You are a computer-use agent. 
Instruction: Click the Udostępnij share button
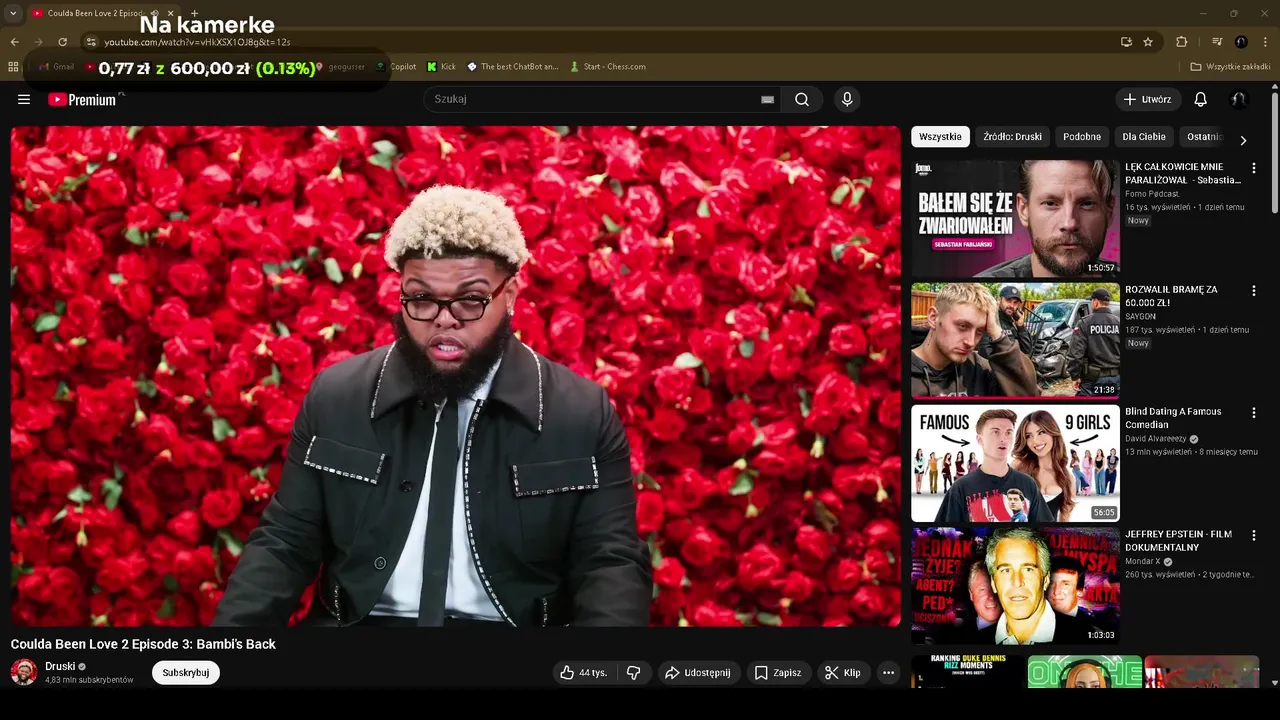(x=698, y=673)
